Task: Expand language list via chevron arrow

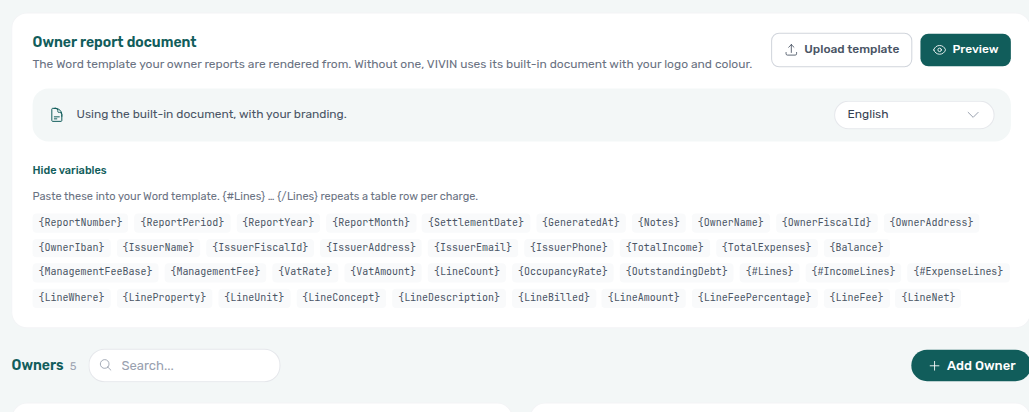Action: click(973, 115)
